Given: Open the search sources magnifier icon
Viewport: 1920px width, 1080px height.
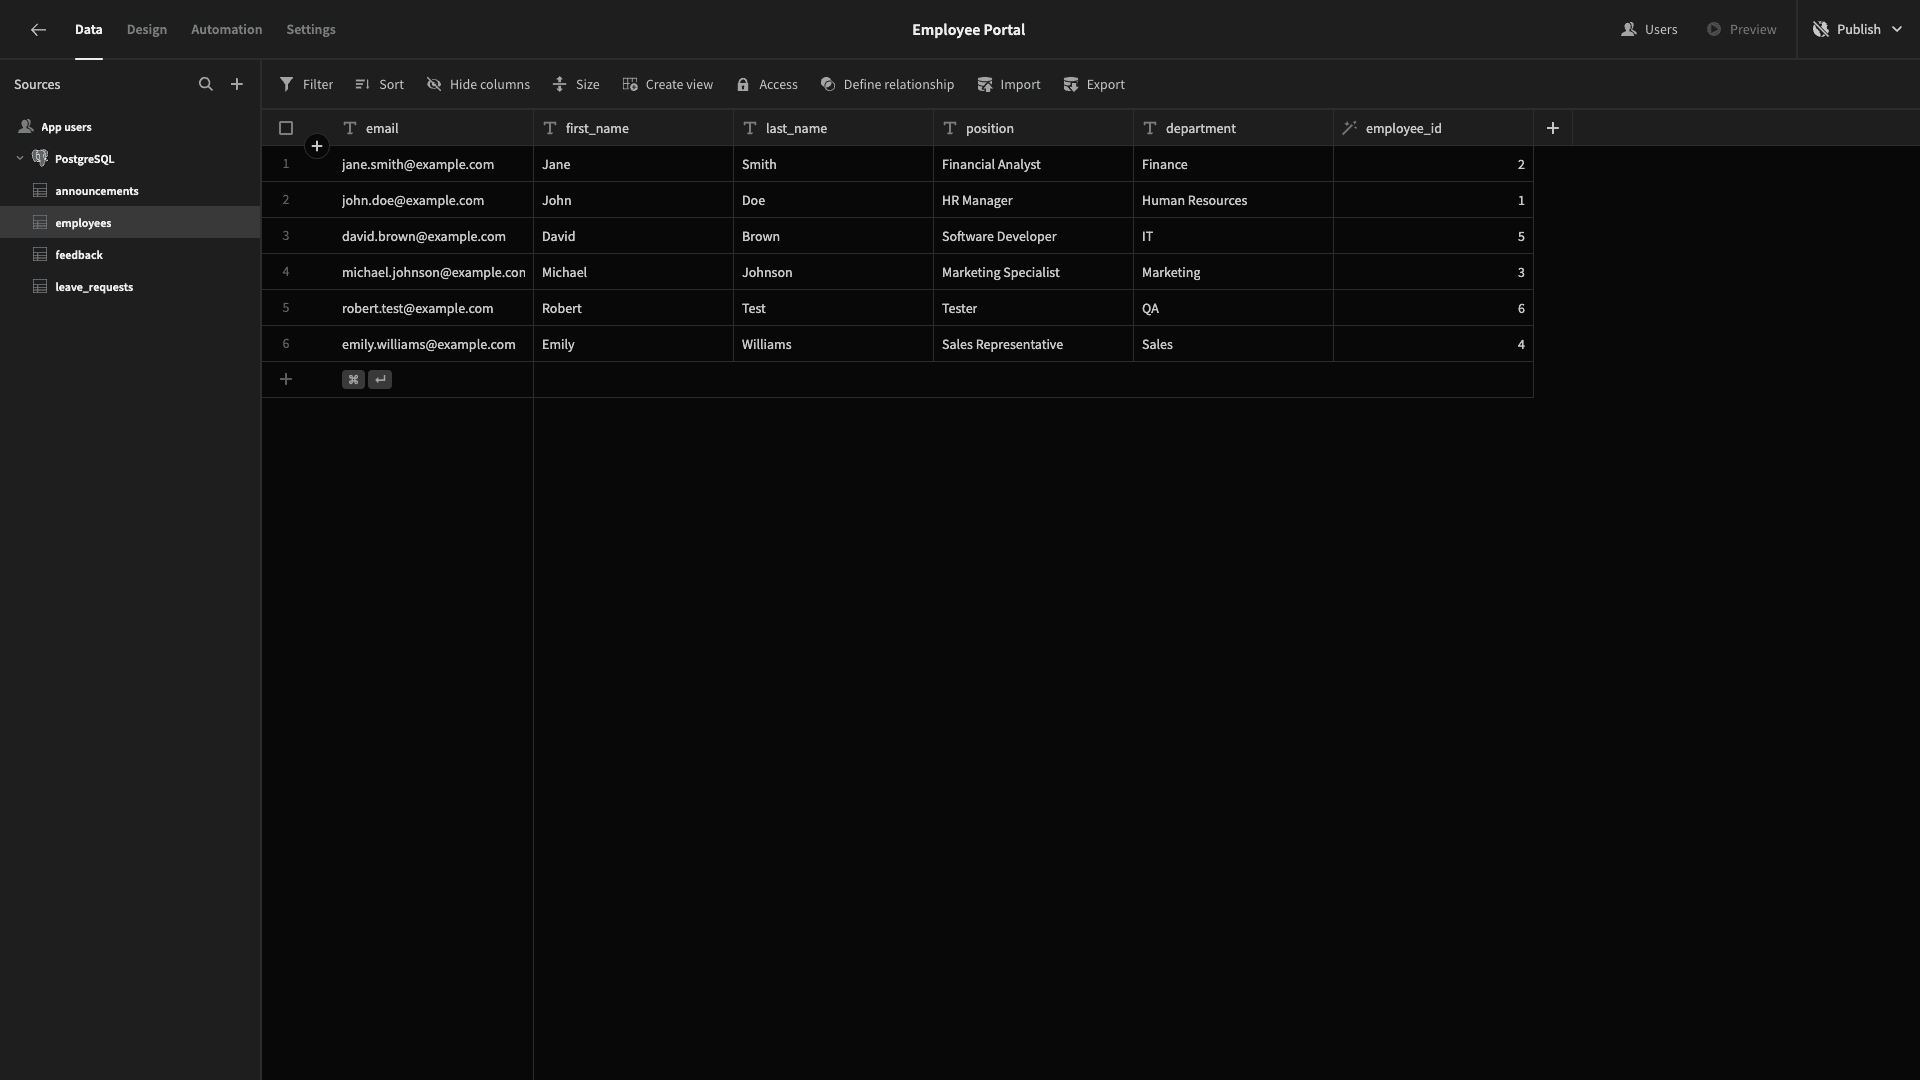Looking at the screenshot, I should [x=206, y=85].
